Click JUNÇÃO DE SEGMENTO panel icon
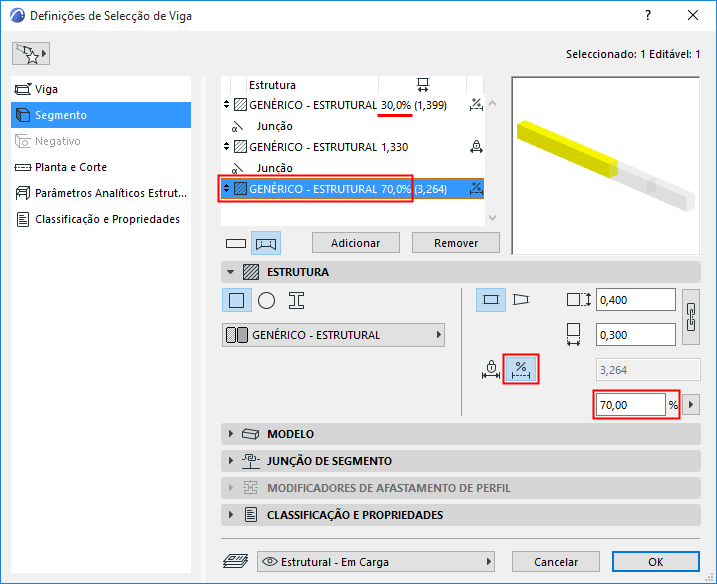Image resolution: width=717 pixels, height=584 pixels. (250, 461)
